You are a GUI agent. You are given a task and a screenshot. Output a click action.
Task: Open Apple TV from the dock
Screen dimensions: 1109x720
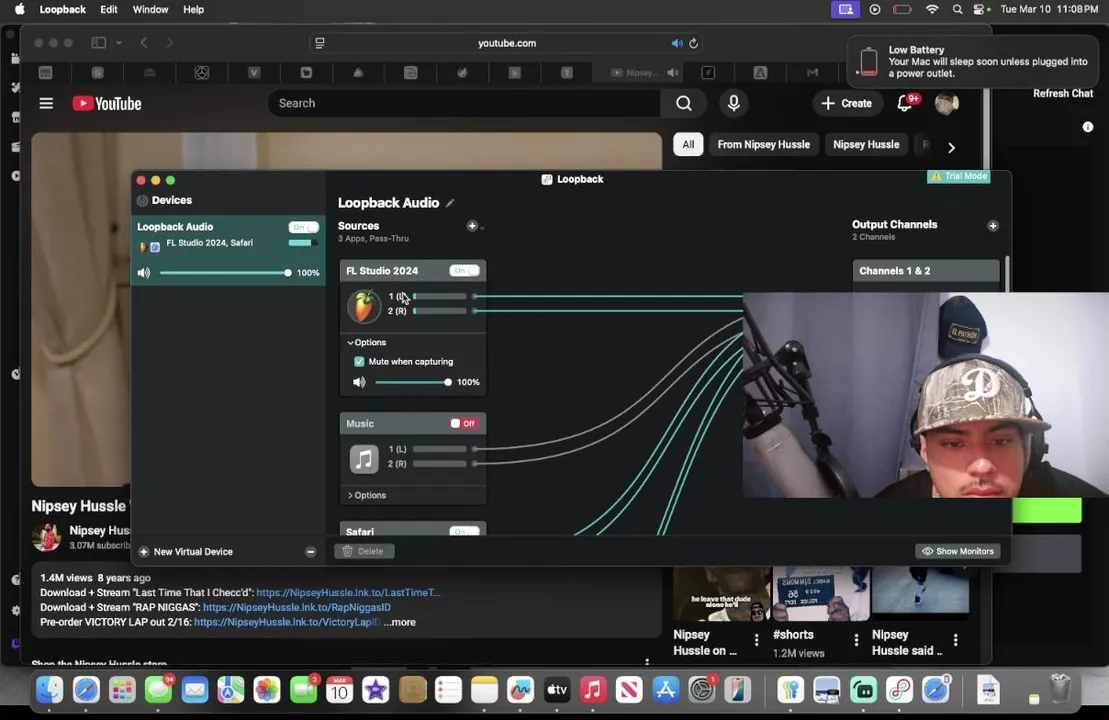pyautogui.click(x=557, y=689)
